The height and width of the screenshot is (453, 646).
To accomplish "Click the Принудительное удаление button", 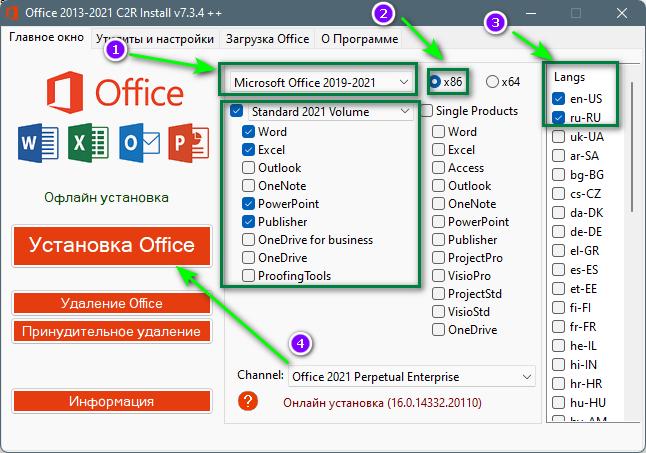I will click(112, 332).
